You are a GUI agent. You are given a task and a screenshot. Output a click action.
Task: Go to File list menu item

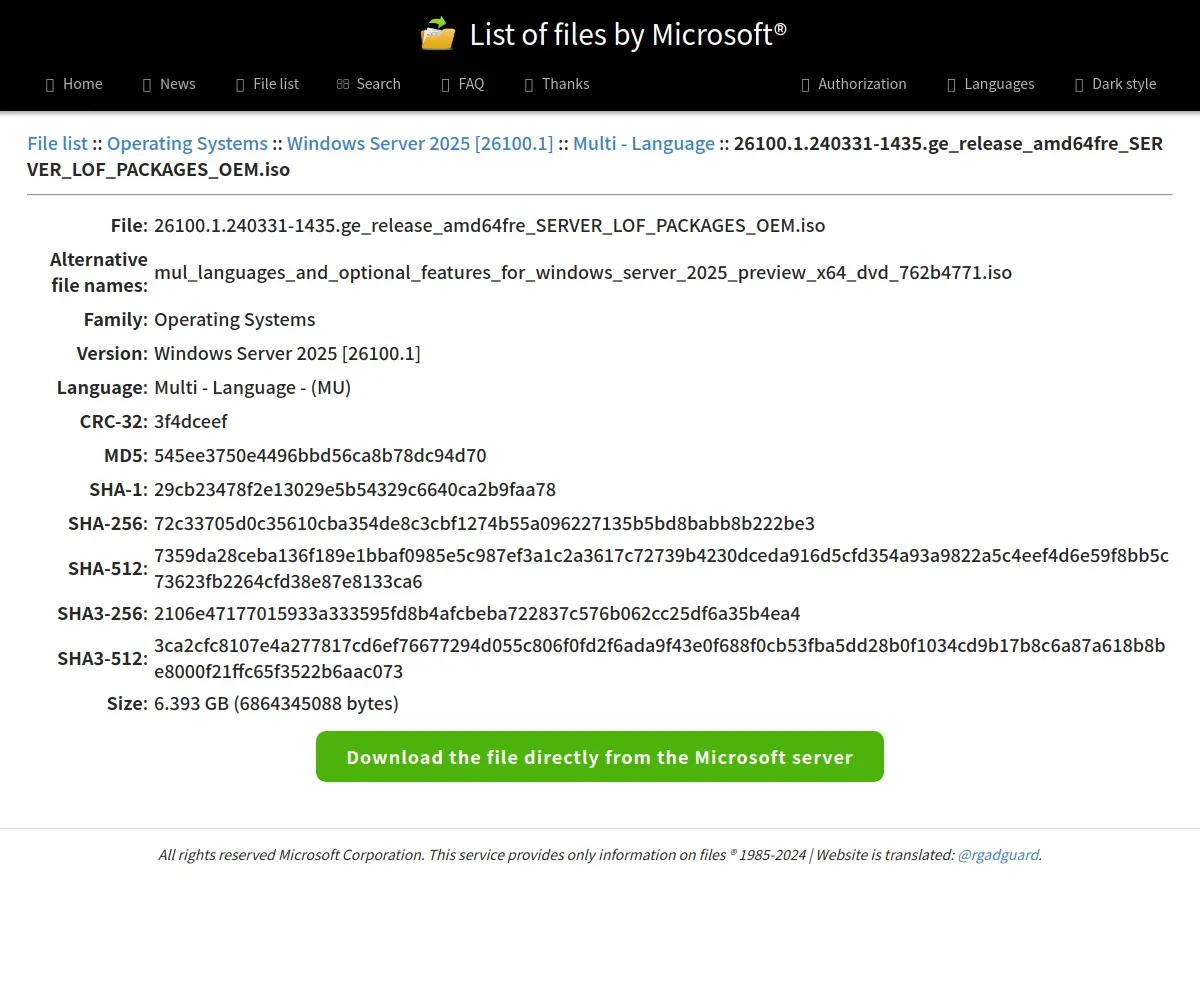click(x=267, y=84)
